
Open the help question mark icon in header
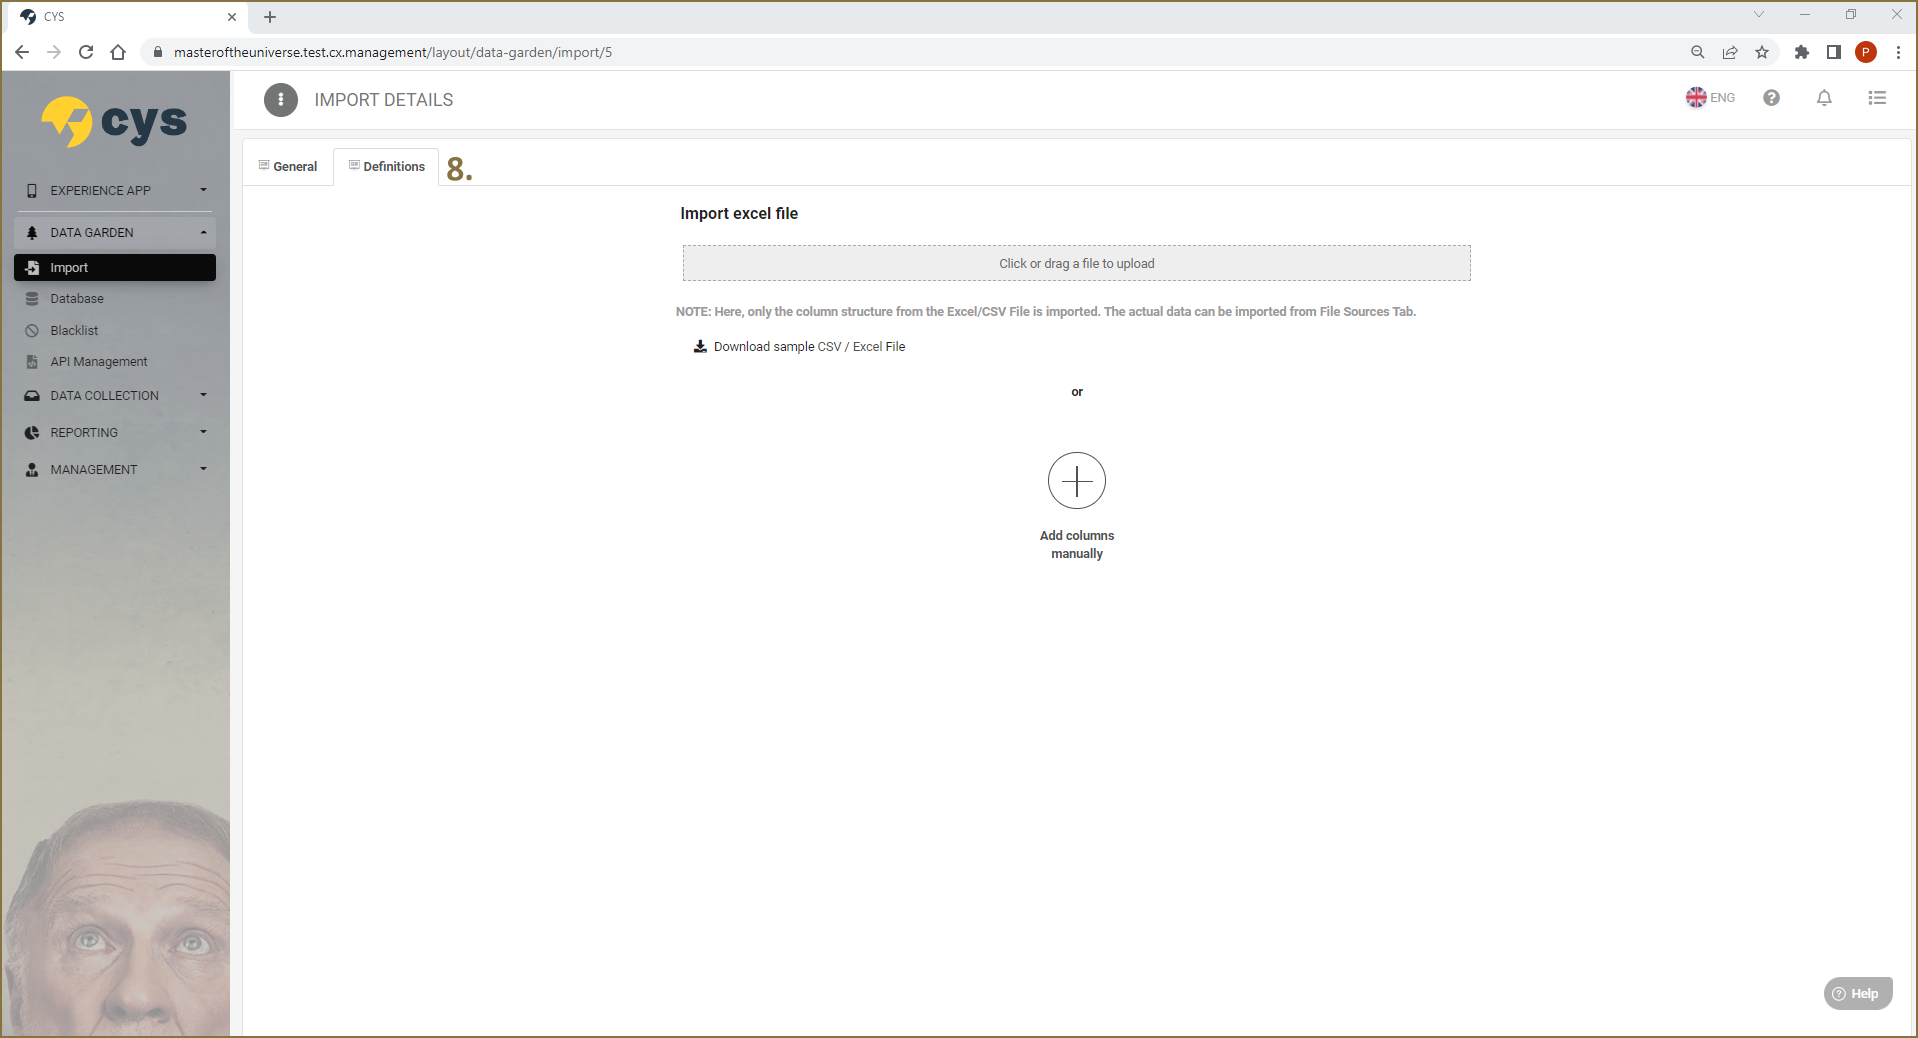tap(1771, 98)
